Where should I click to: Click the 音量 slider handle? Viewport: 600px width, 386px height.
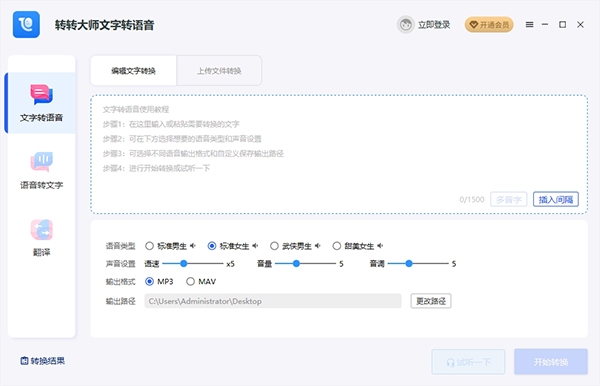click(x=296, y=263)
